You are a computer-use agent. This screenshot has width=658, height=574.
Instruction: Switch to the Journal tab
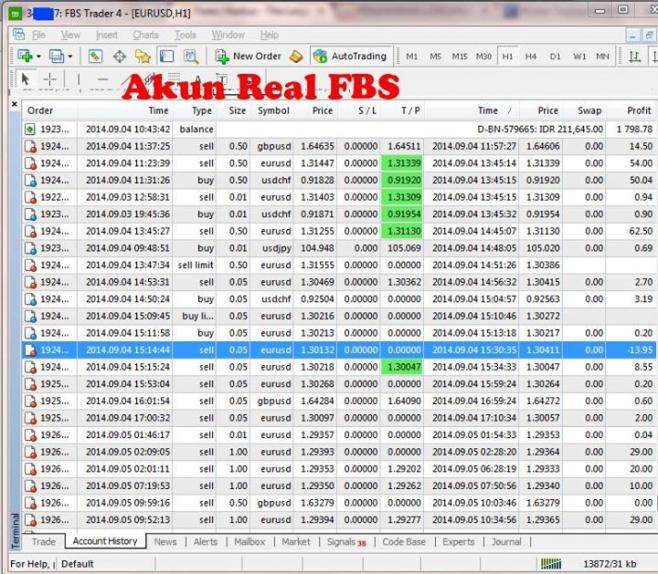506,542
